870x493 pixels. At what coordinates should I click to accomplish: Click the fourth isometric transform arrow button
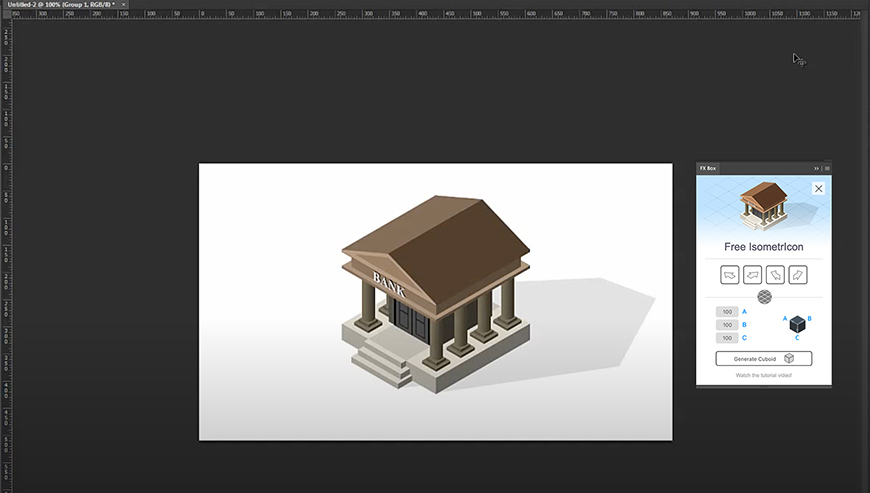(798, 275)
